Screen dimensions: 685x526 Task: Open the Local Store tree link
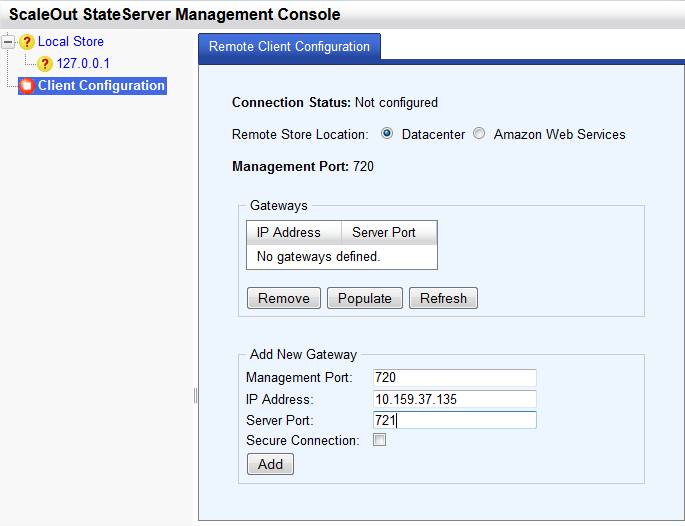tap(71, 42)
